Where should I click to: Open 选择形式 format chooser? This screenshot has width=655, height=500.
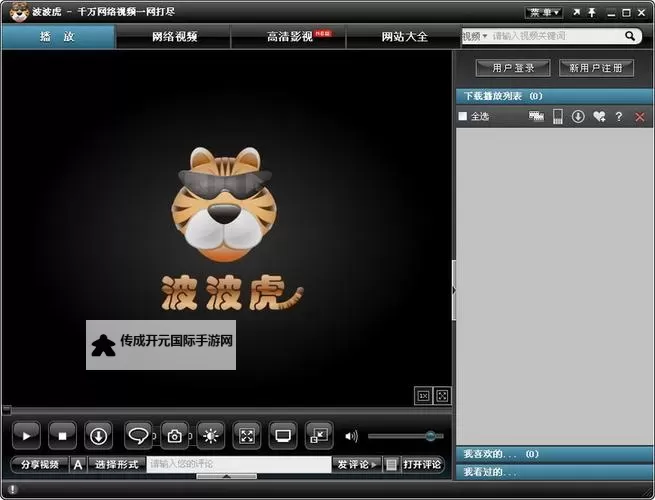[117, 464]
